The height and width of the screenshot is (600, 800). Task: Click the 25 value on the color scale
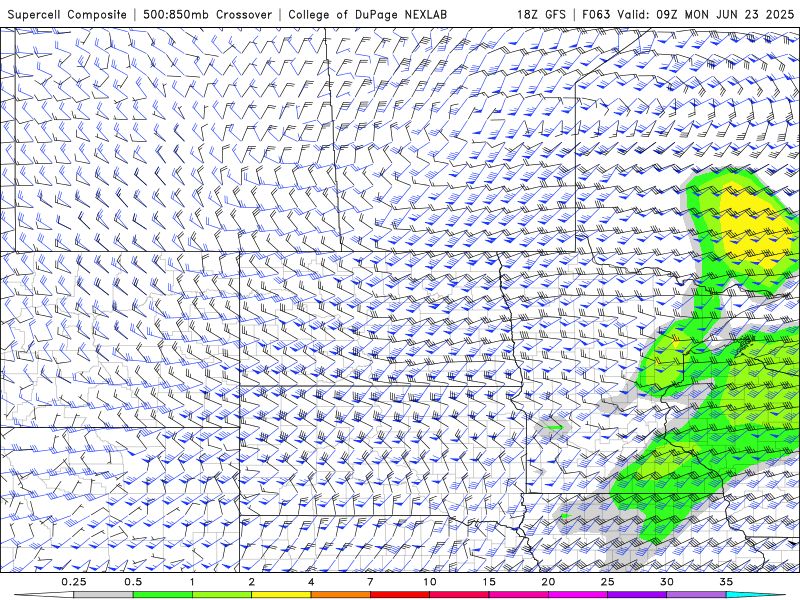(x=607, y=582)
